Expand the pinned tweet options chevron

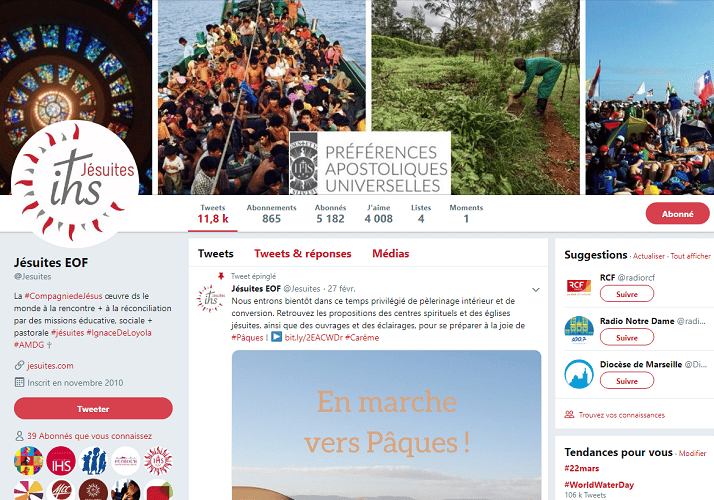(x=536, y=290)
